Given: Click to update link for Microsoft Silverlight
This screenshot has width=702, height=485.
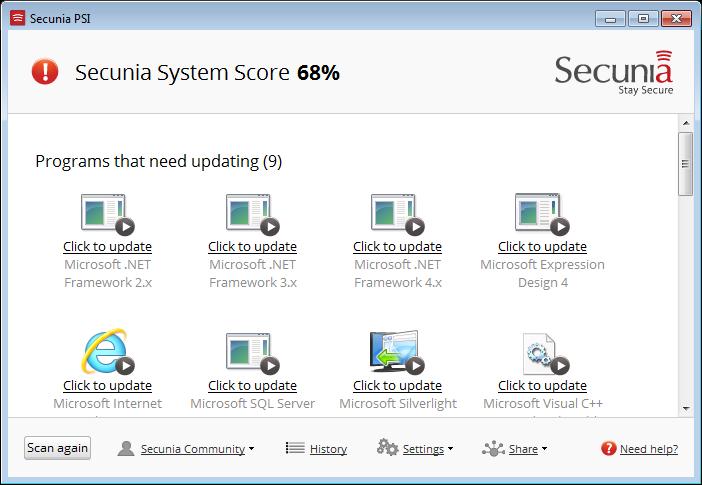Looking at the screenshot, I should tap(397, 386).
